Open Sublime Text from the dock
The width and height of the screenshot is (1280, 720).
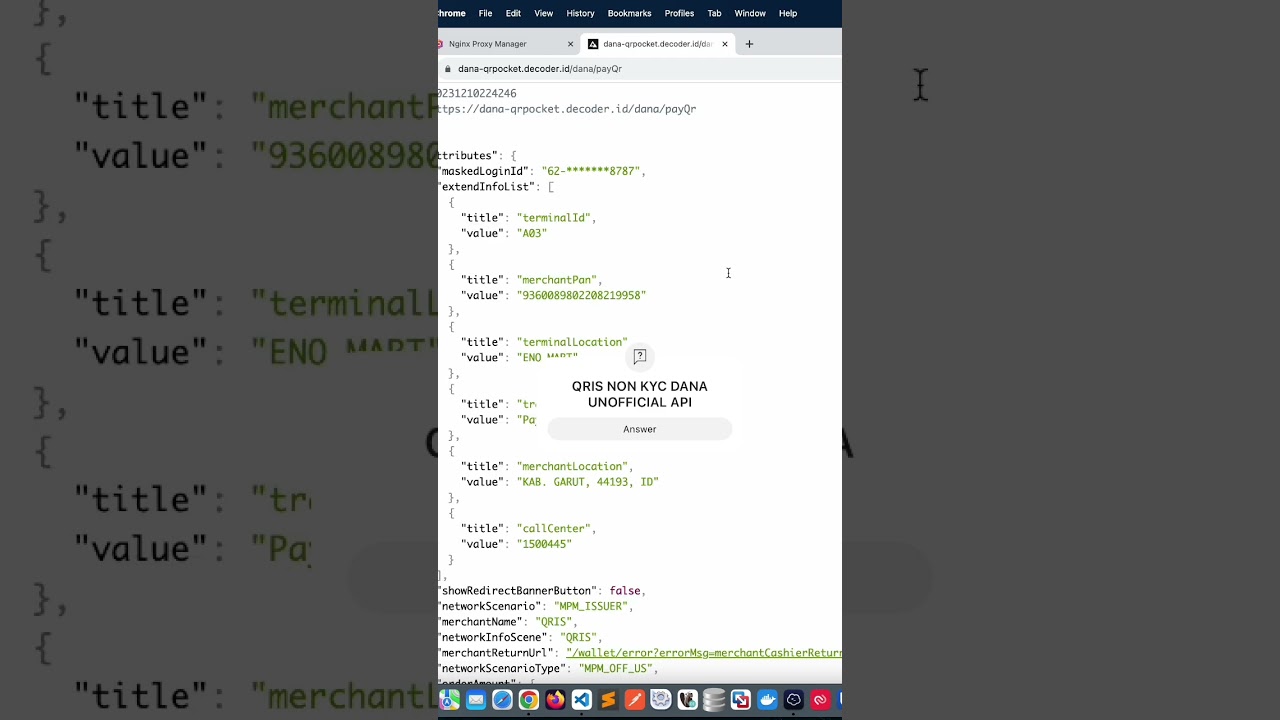pos(608,700)
